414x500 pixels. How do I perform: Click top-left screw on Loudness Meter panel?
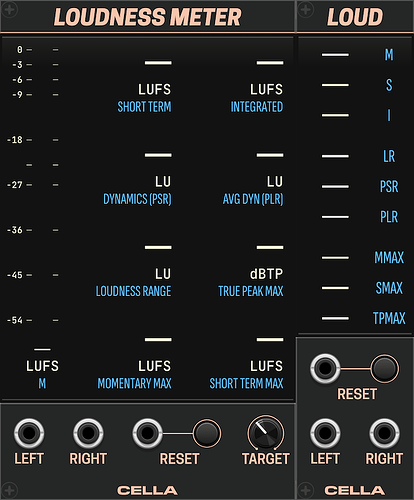(10, 9)
